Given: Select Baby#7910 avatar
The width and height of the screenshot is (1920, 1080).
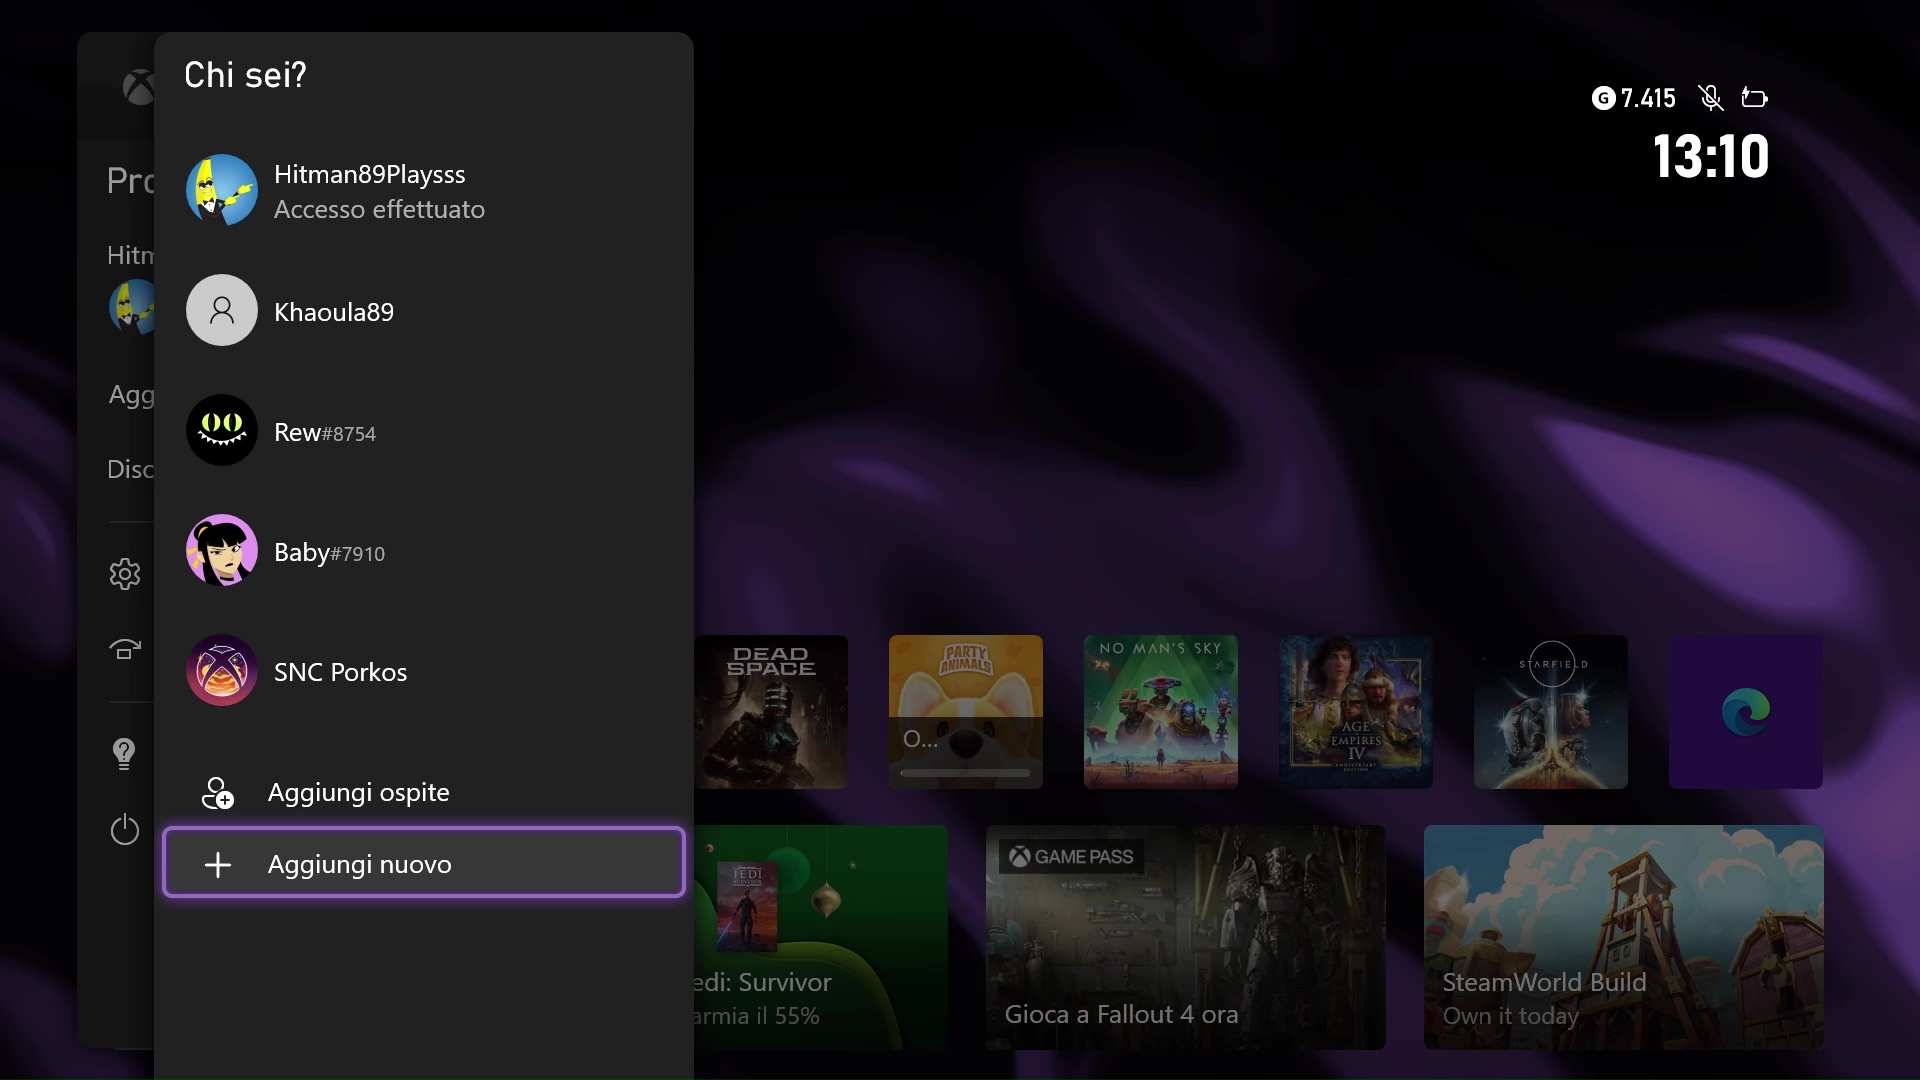Looking at the screenshot, I should [221, 550].
